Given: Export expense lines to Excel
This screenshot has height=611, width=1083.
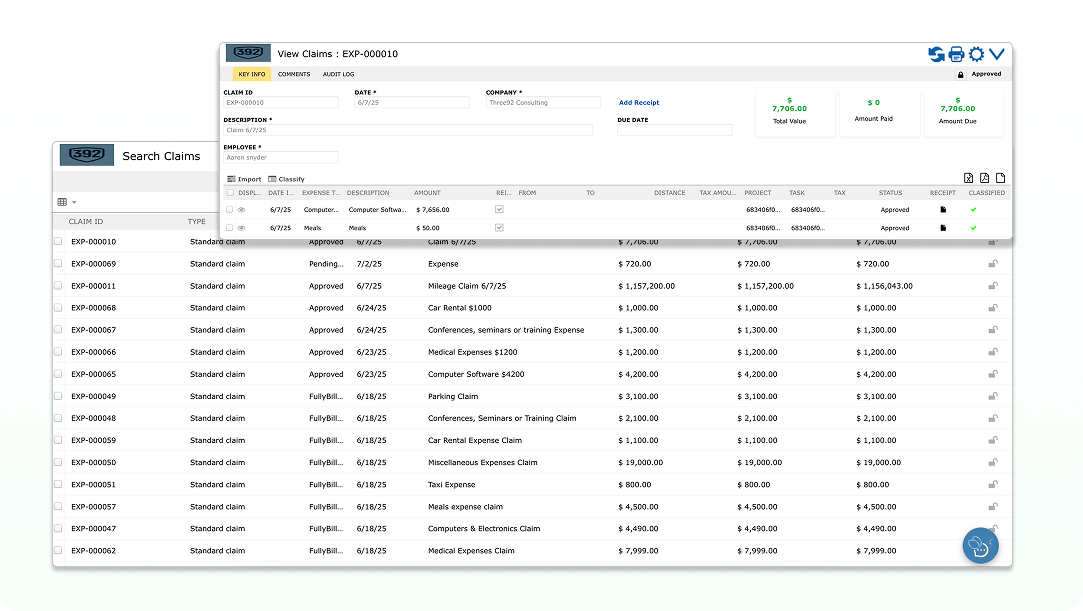Looking at the screenshot, I should point(968,178).
